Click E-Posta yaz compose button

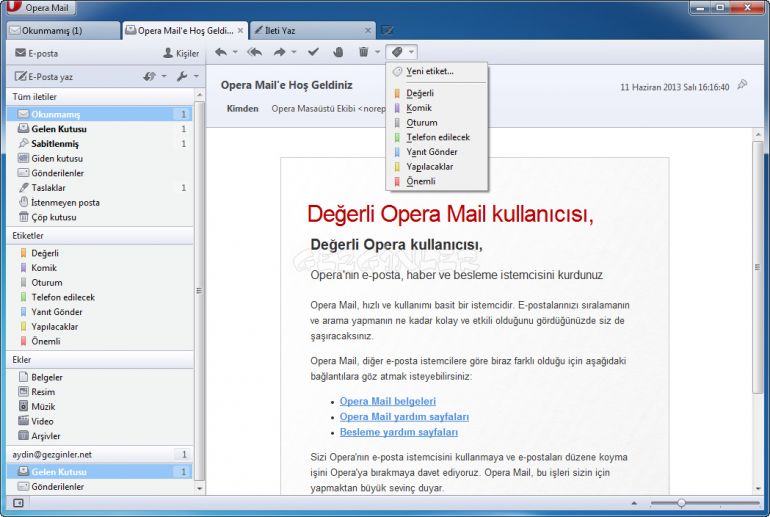coord(44,77)
